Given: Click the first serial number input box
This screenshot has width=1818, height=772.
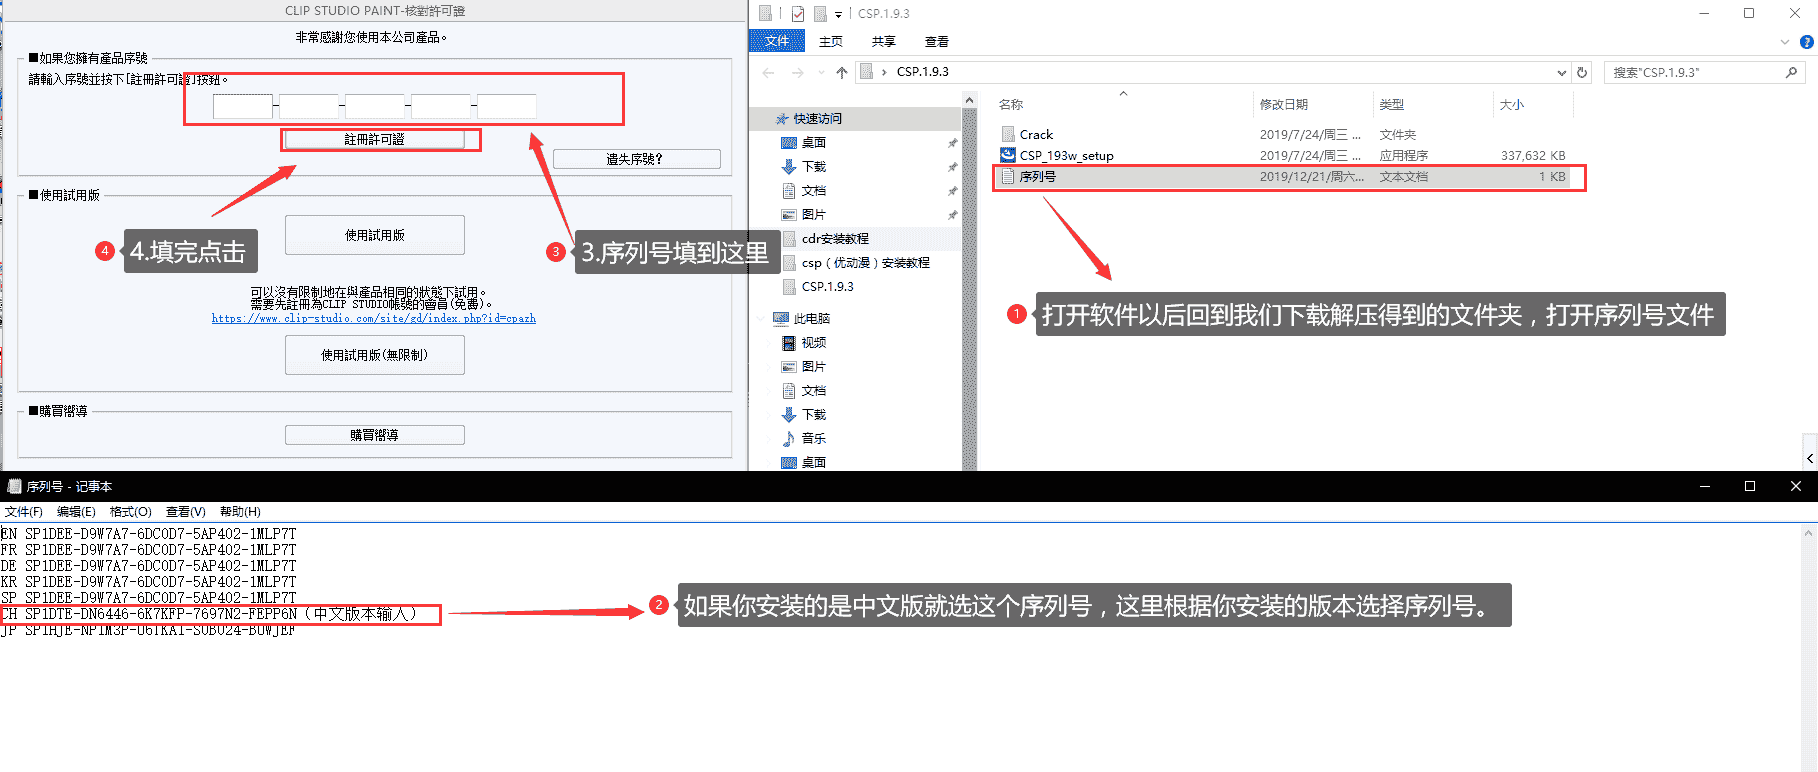Looking at the screenshot, I should [243, 106].
